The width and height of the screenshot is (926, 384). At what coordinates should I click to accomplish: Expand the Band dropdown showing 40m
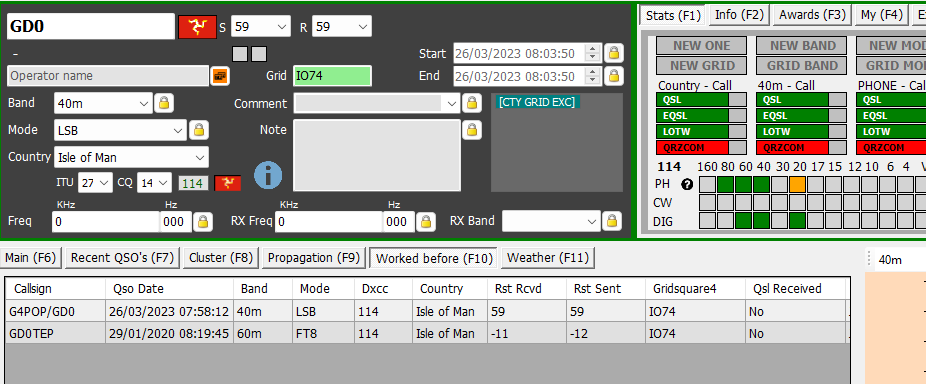coord(144,103)
